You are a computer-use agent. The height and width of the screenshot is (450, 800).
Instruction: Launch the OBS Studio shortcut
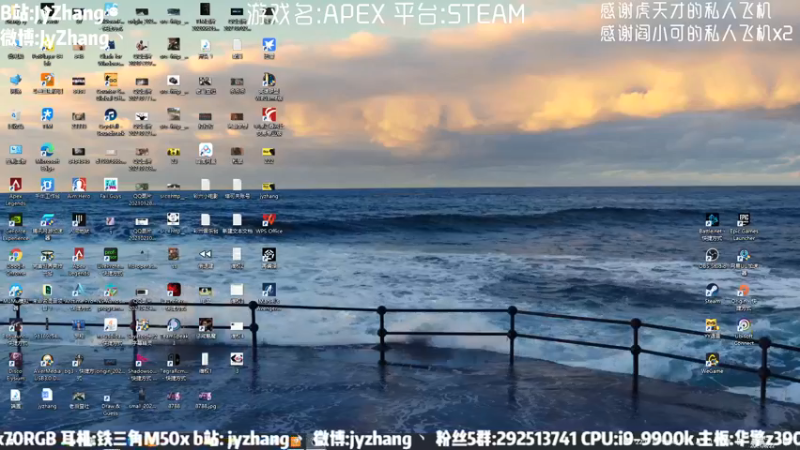click(712, 256)
